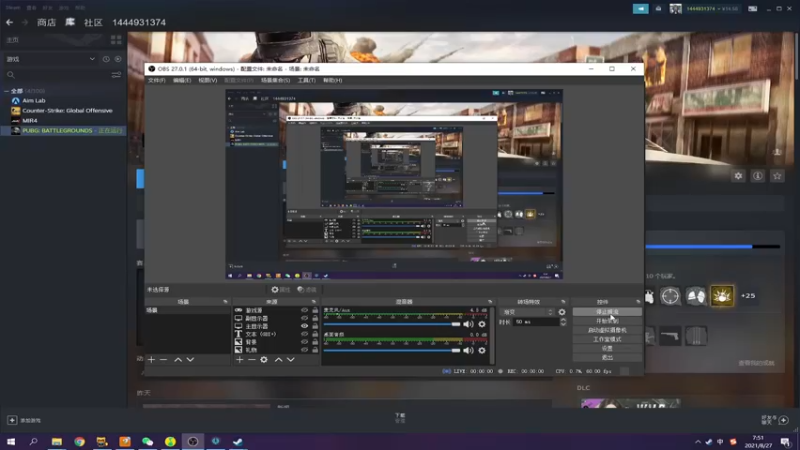The image size is (800, 450).
Task: Toggle visibility eye of 背景 source
Action: point(305,342)
